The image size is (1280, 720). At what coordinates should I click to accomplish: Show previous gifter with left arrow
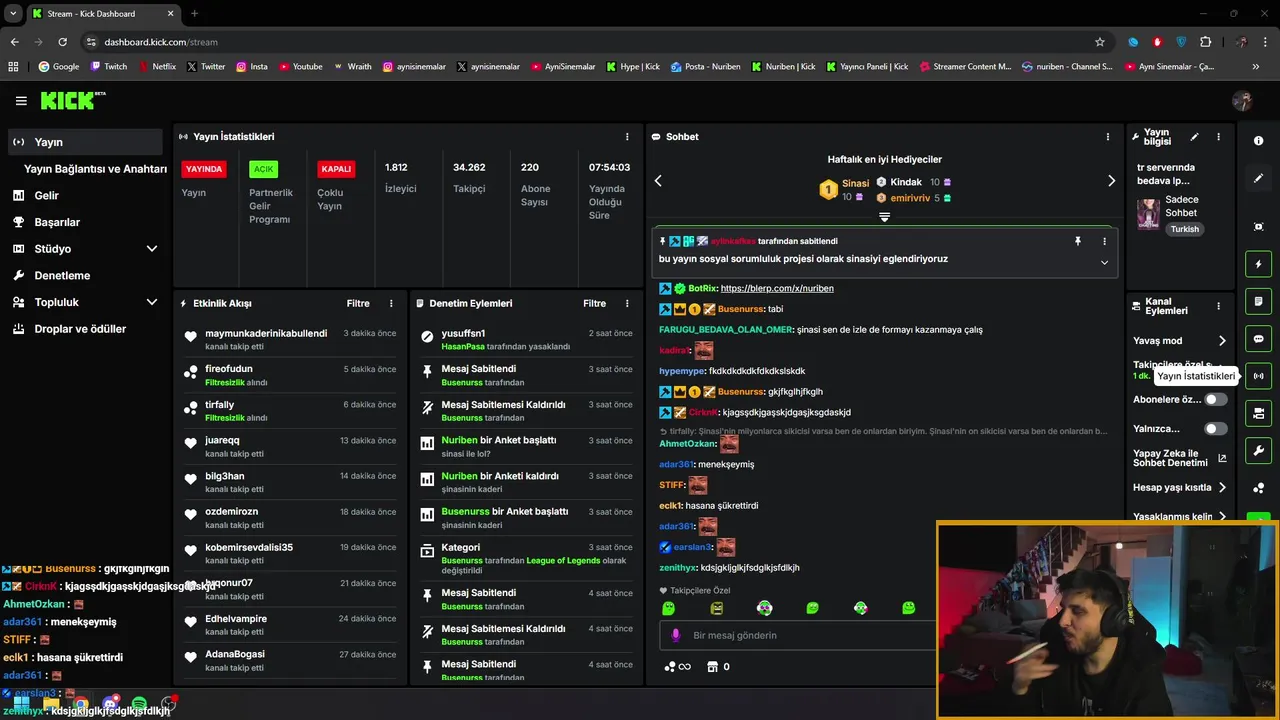tap(658, 181)
